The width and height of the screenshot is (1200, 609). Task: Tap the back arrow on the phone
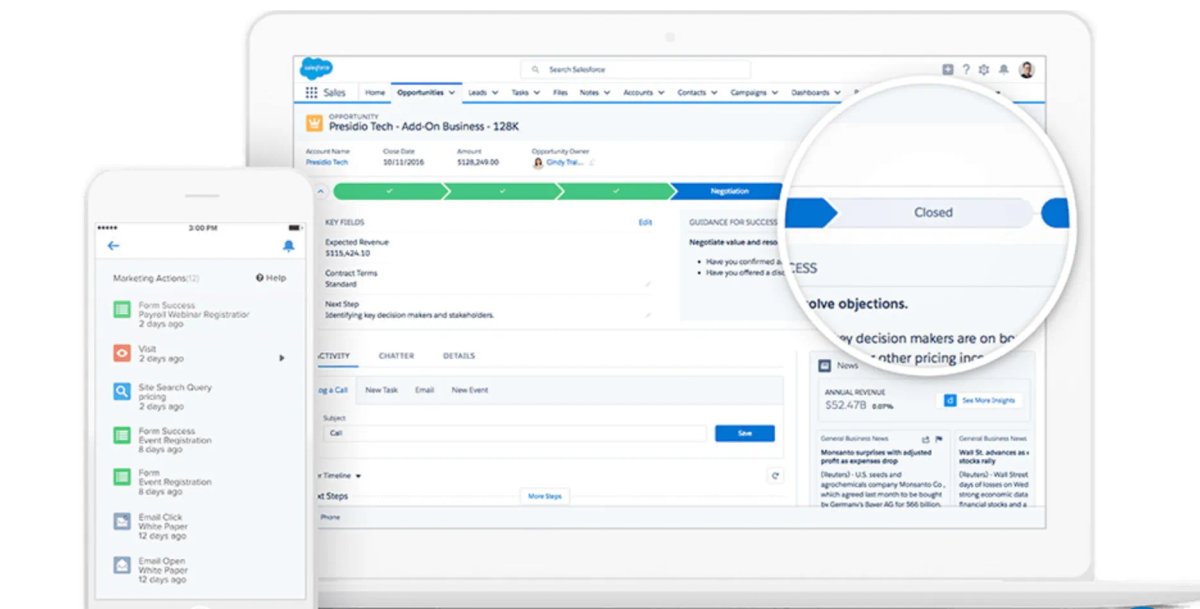[113, 245]
